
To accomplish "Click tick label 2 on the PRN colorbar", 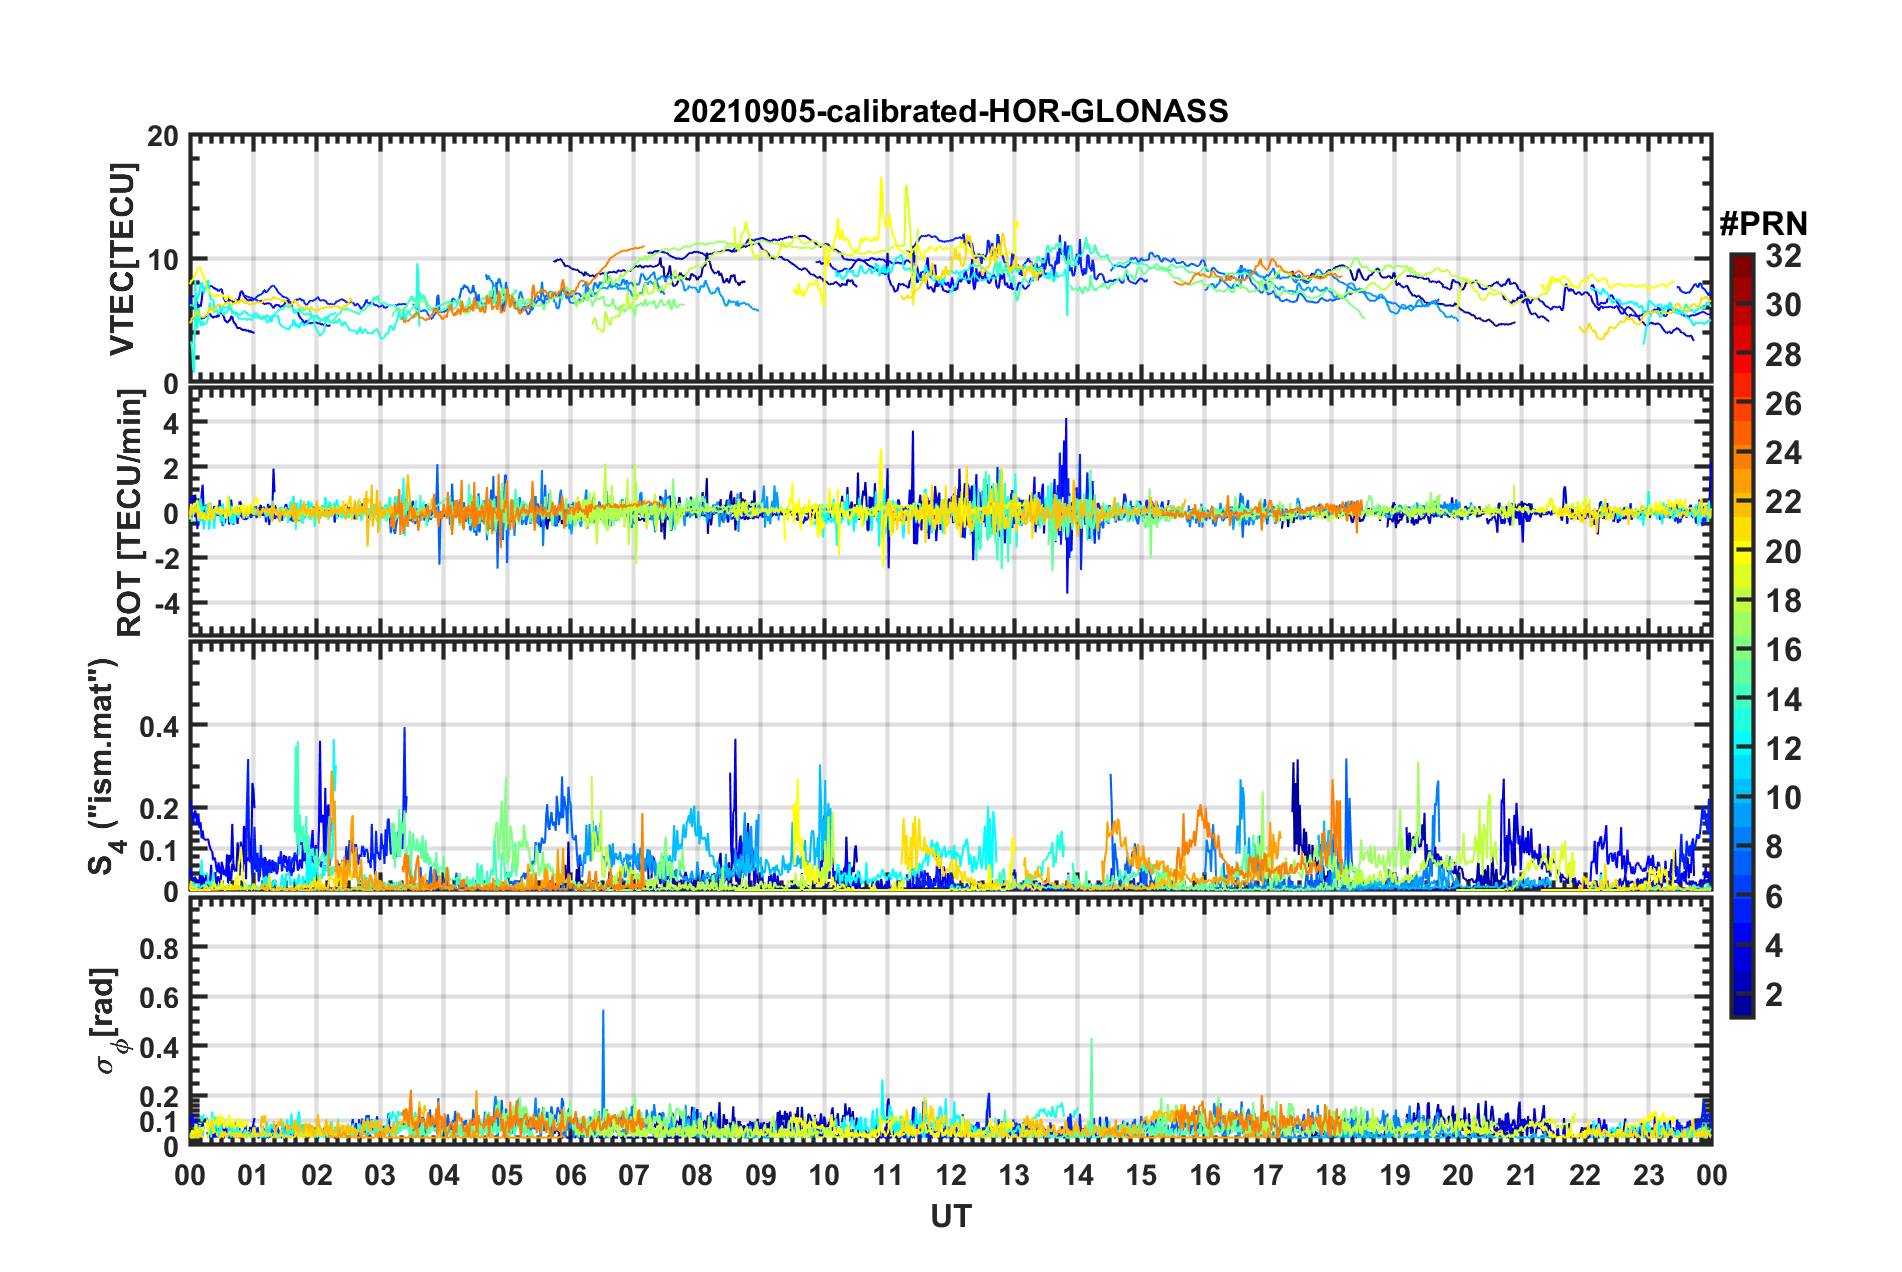I will click(1774, 995).
